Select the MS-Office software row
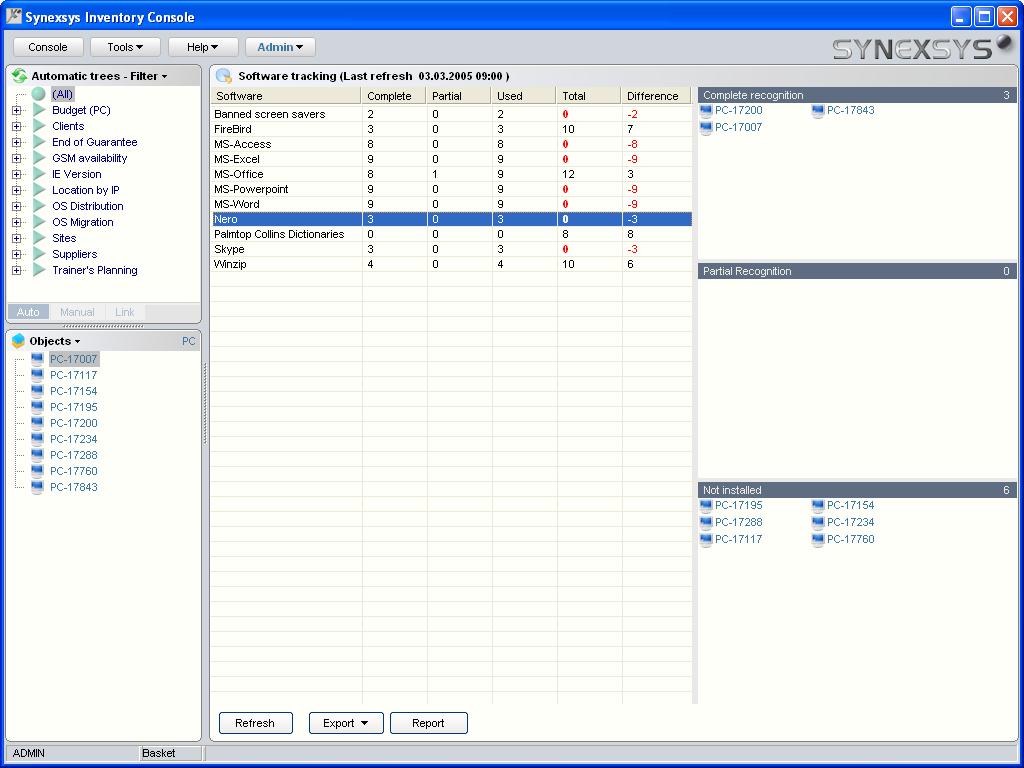Image resolution: width=1024 pixels, height=768 pixels. pyautogui.click(x=451, y=174)
